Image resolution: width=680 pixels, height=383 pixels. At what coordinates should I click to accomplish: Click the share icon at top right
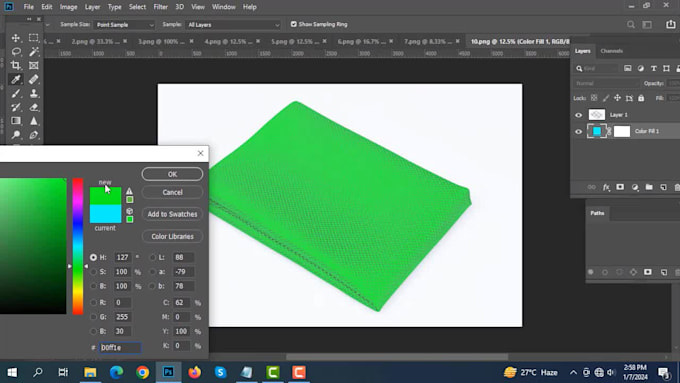point(670,24)
